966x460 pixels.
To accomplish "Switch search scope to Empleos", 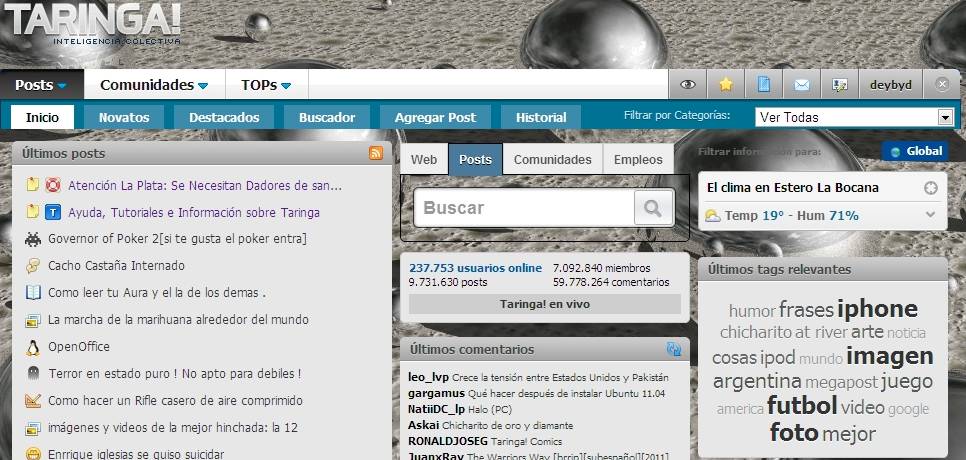I will point(638,159).
